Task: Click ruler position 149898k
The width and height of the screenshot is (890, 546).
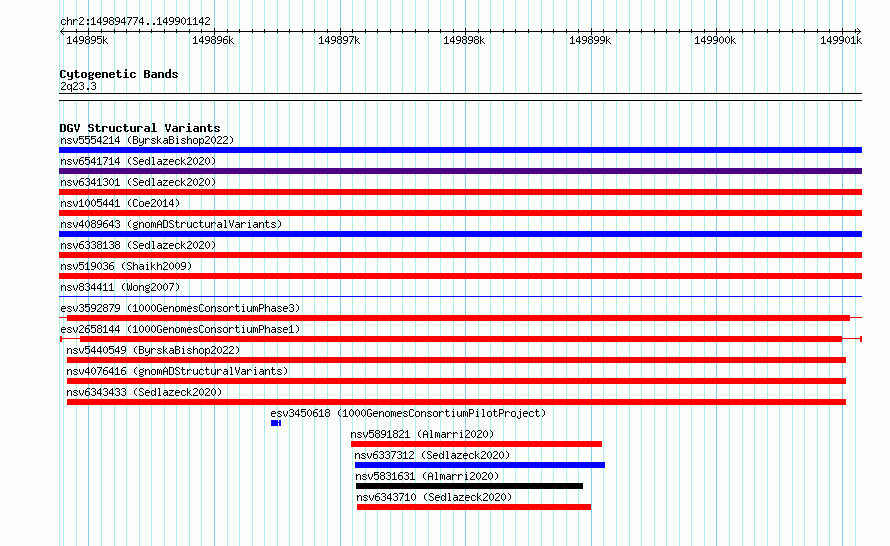Action: [464, 40]
